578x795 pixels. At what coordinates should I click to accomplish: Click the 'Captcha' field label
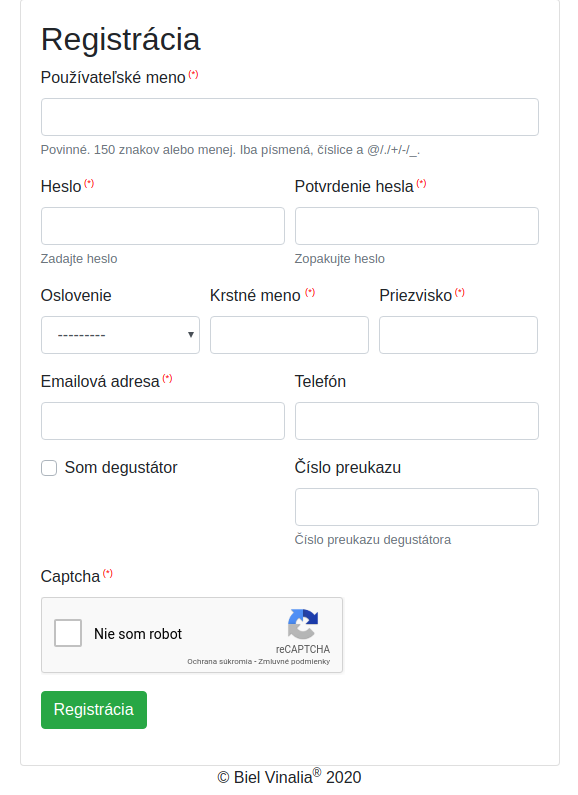70,576
